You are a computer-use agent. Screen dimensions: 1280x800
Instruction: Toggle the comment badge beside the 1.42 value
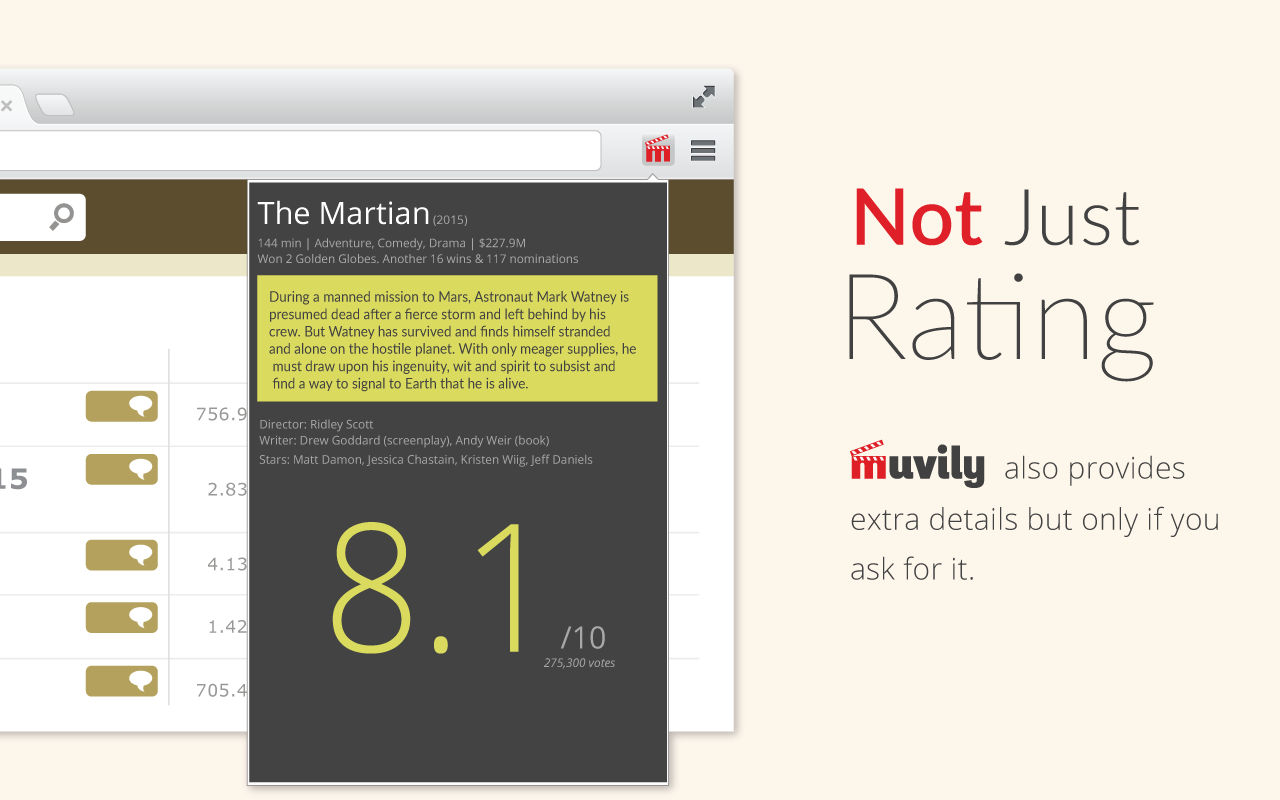click(x=122, y=618)
